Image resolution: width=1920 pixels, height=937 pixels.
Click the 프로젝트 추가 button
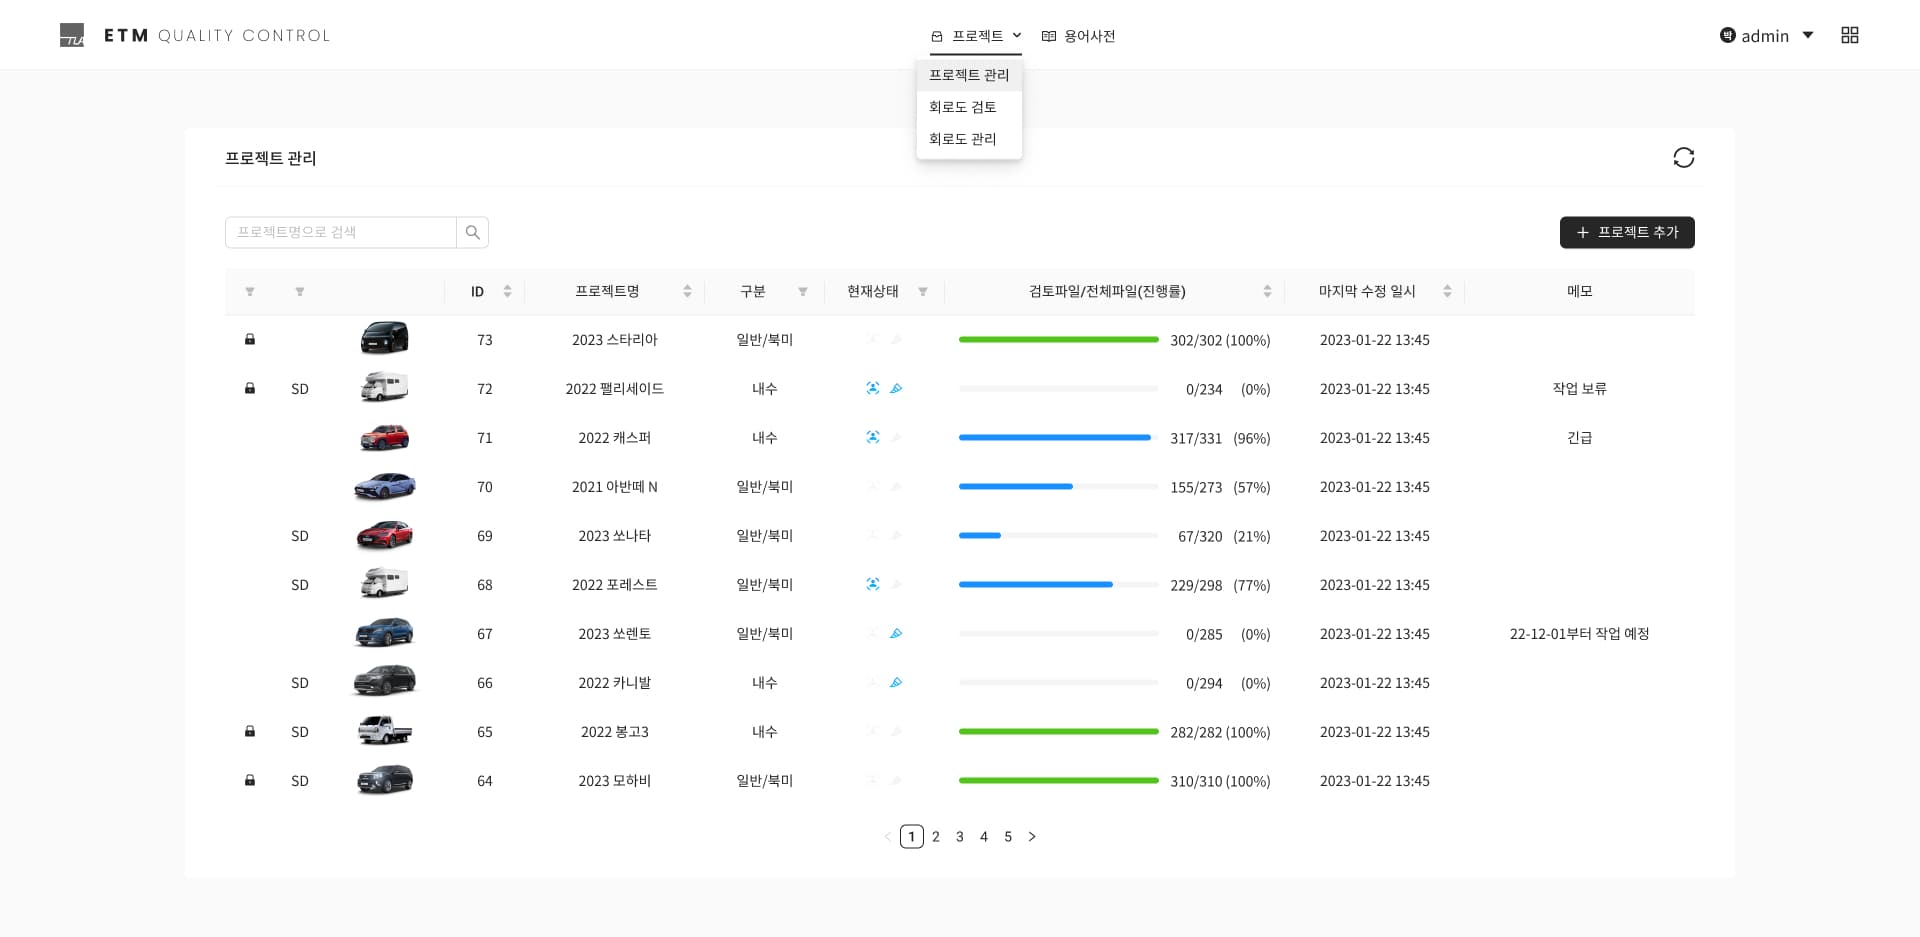pyautogui.click(x=1626, y=232)
